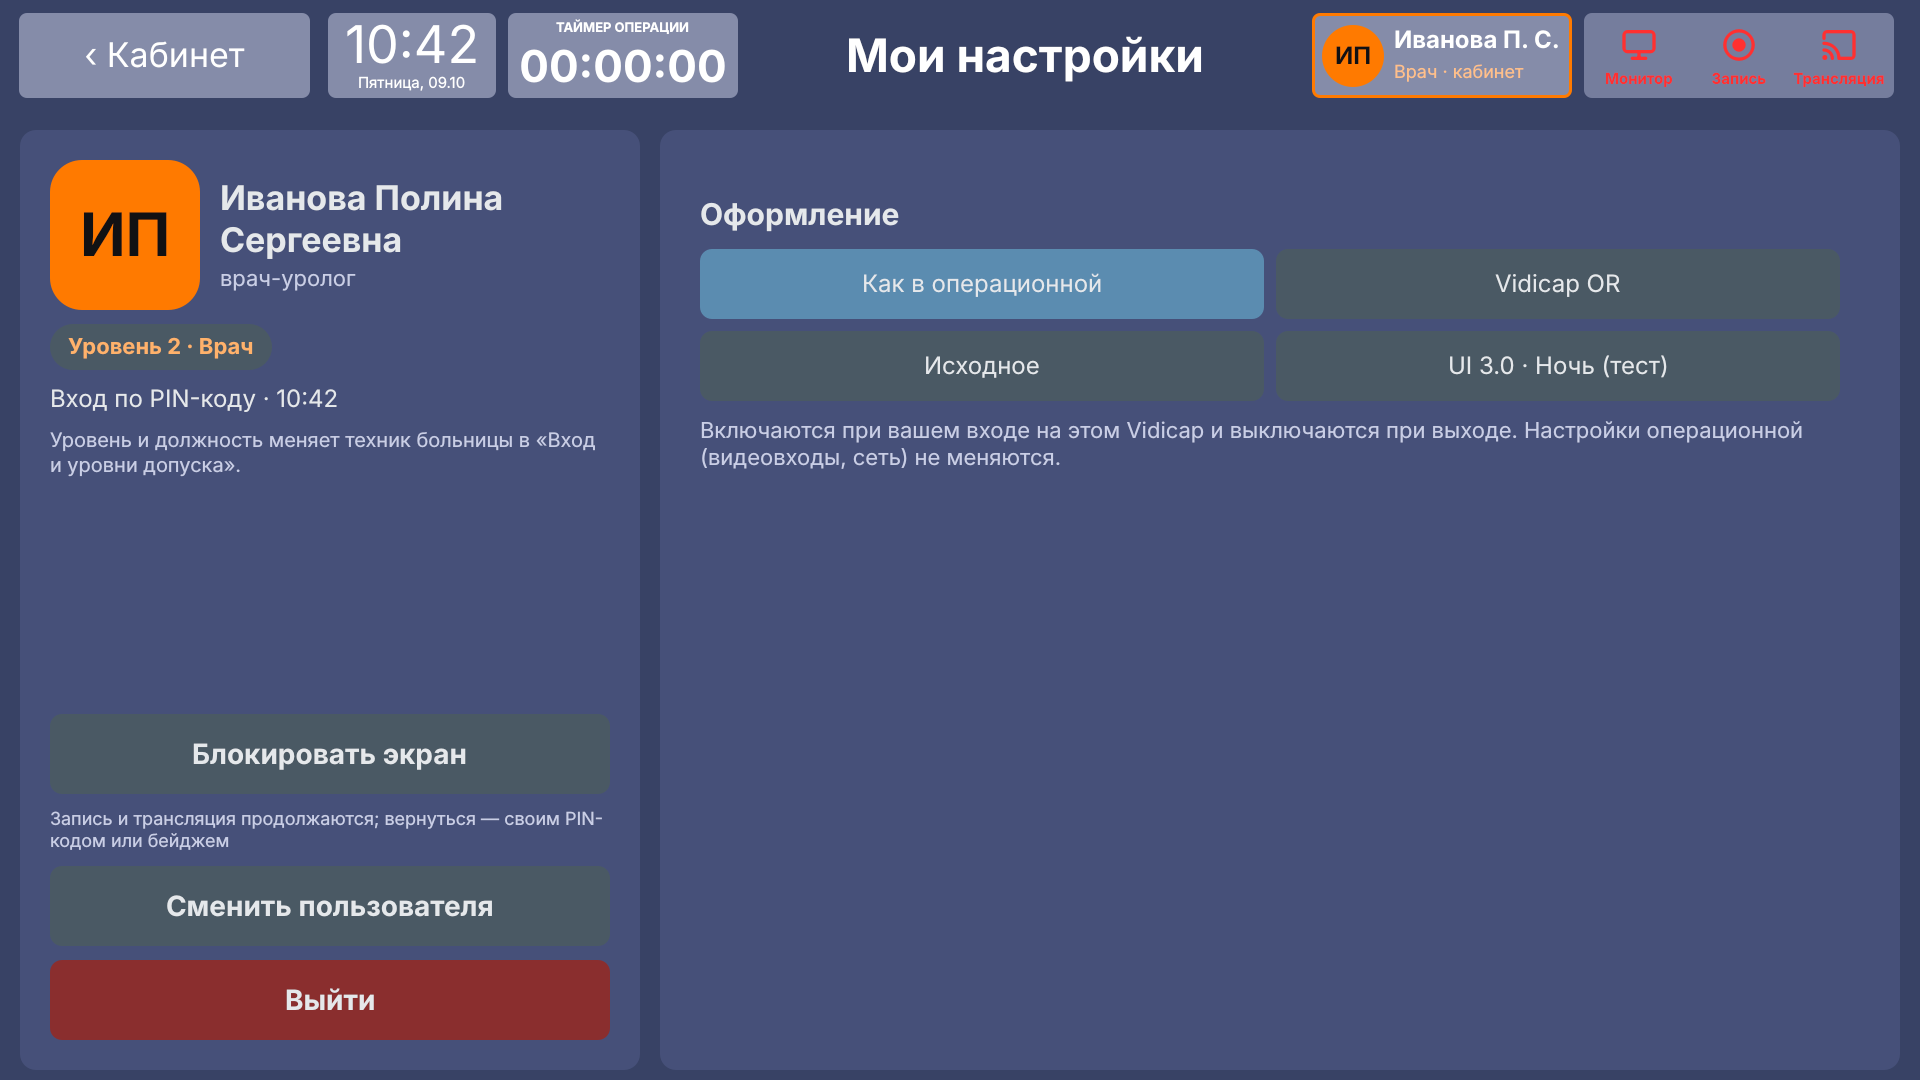Click «Сменить пользователя» button
Screen dimensions: 1920x1080
329,906
